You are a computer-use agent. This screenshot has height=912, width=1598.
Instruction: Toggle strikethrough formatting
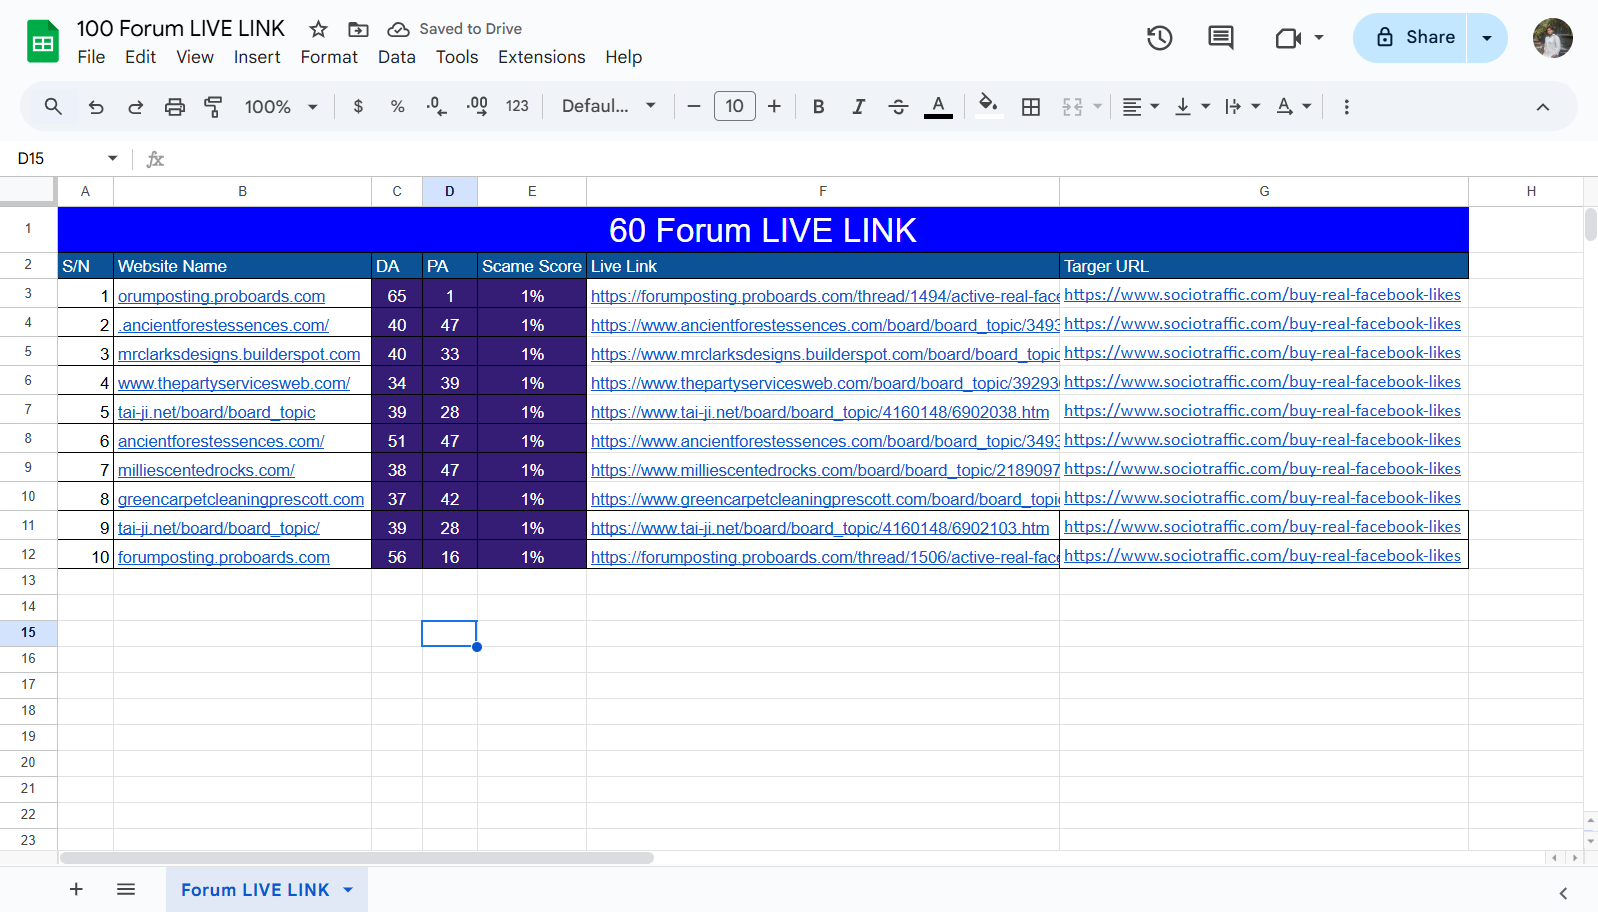(x=898, y=107)
